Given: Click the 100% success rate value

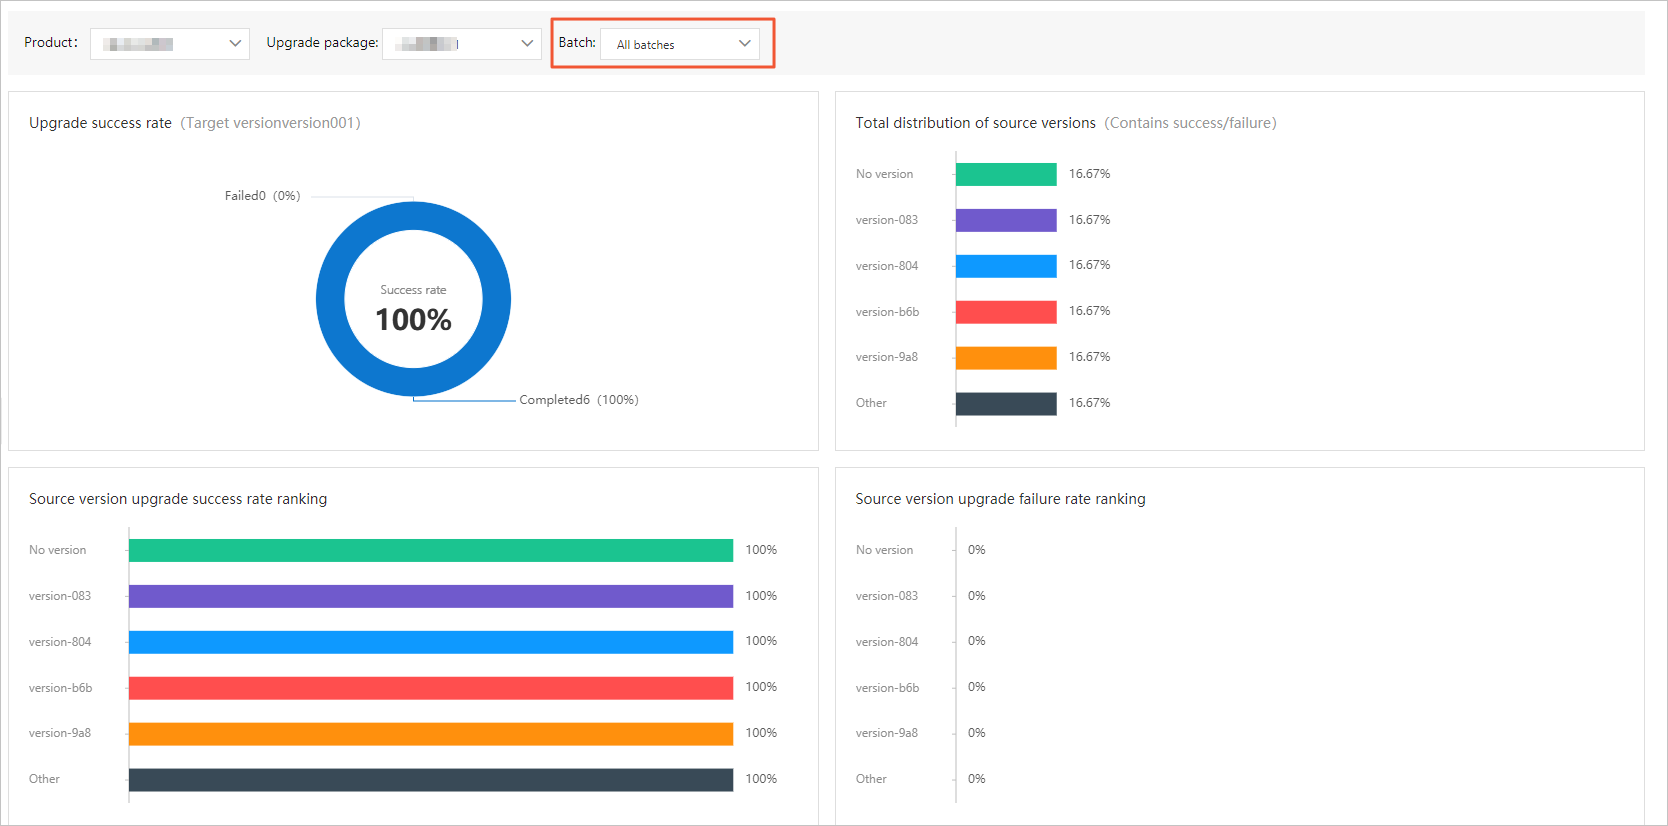Looking at the screenshot, I should pos(413,320).
